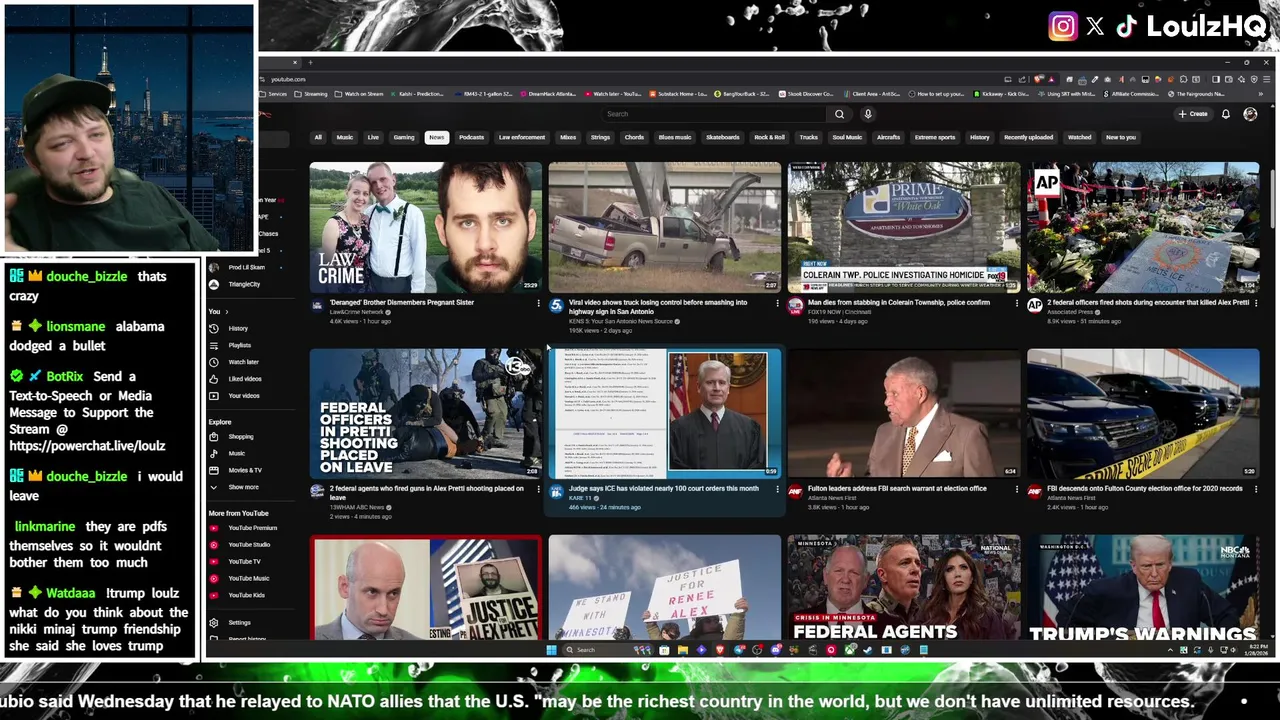The image size is (1280, 720).
Task: Click the Windows taskbar search box
Action: [x=610, y=650]
